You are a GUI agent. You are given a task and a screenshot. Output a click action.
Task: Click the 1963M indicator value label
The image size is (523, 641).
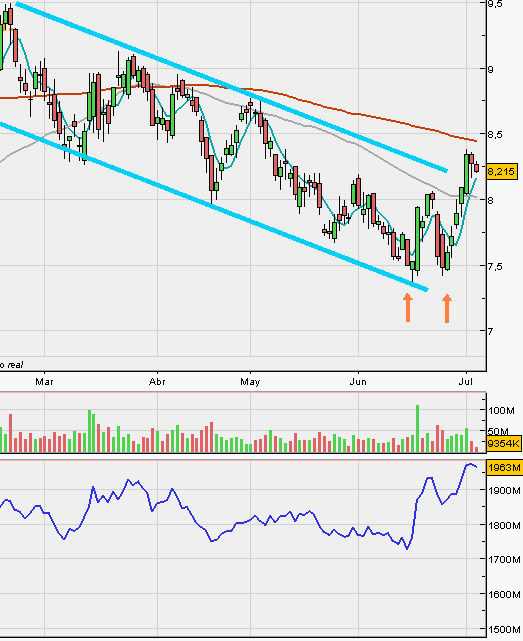click(x=504, y=467)
